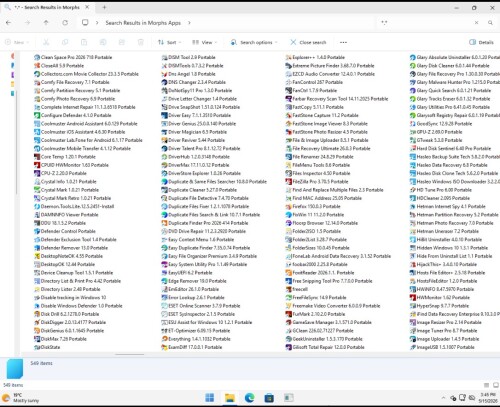Select HiBit Uninstaller Portable

(446, 239)
